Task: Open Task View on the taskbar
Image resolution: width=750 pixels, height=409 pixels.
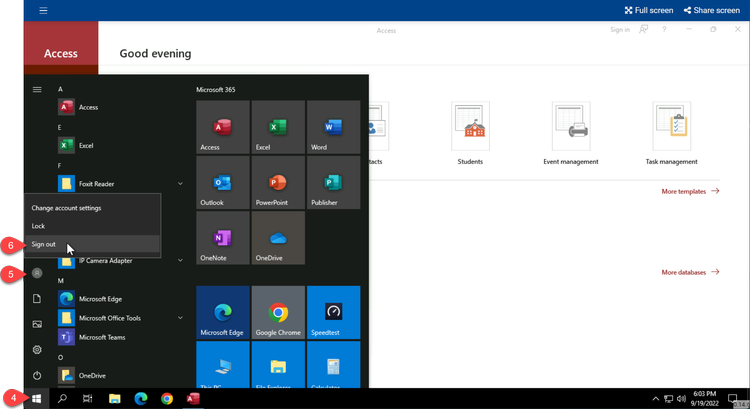Action: click(88, 398)
